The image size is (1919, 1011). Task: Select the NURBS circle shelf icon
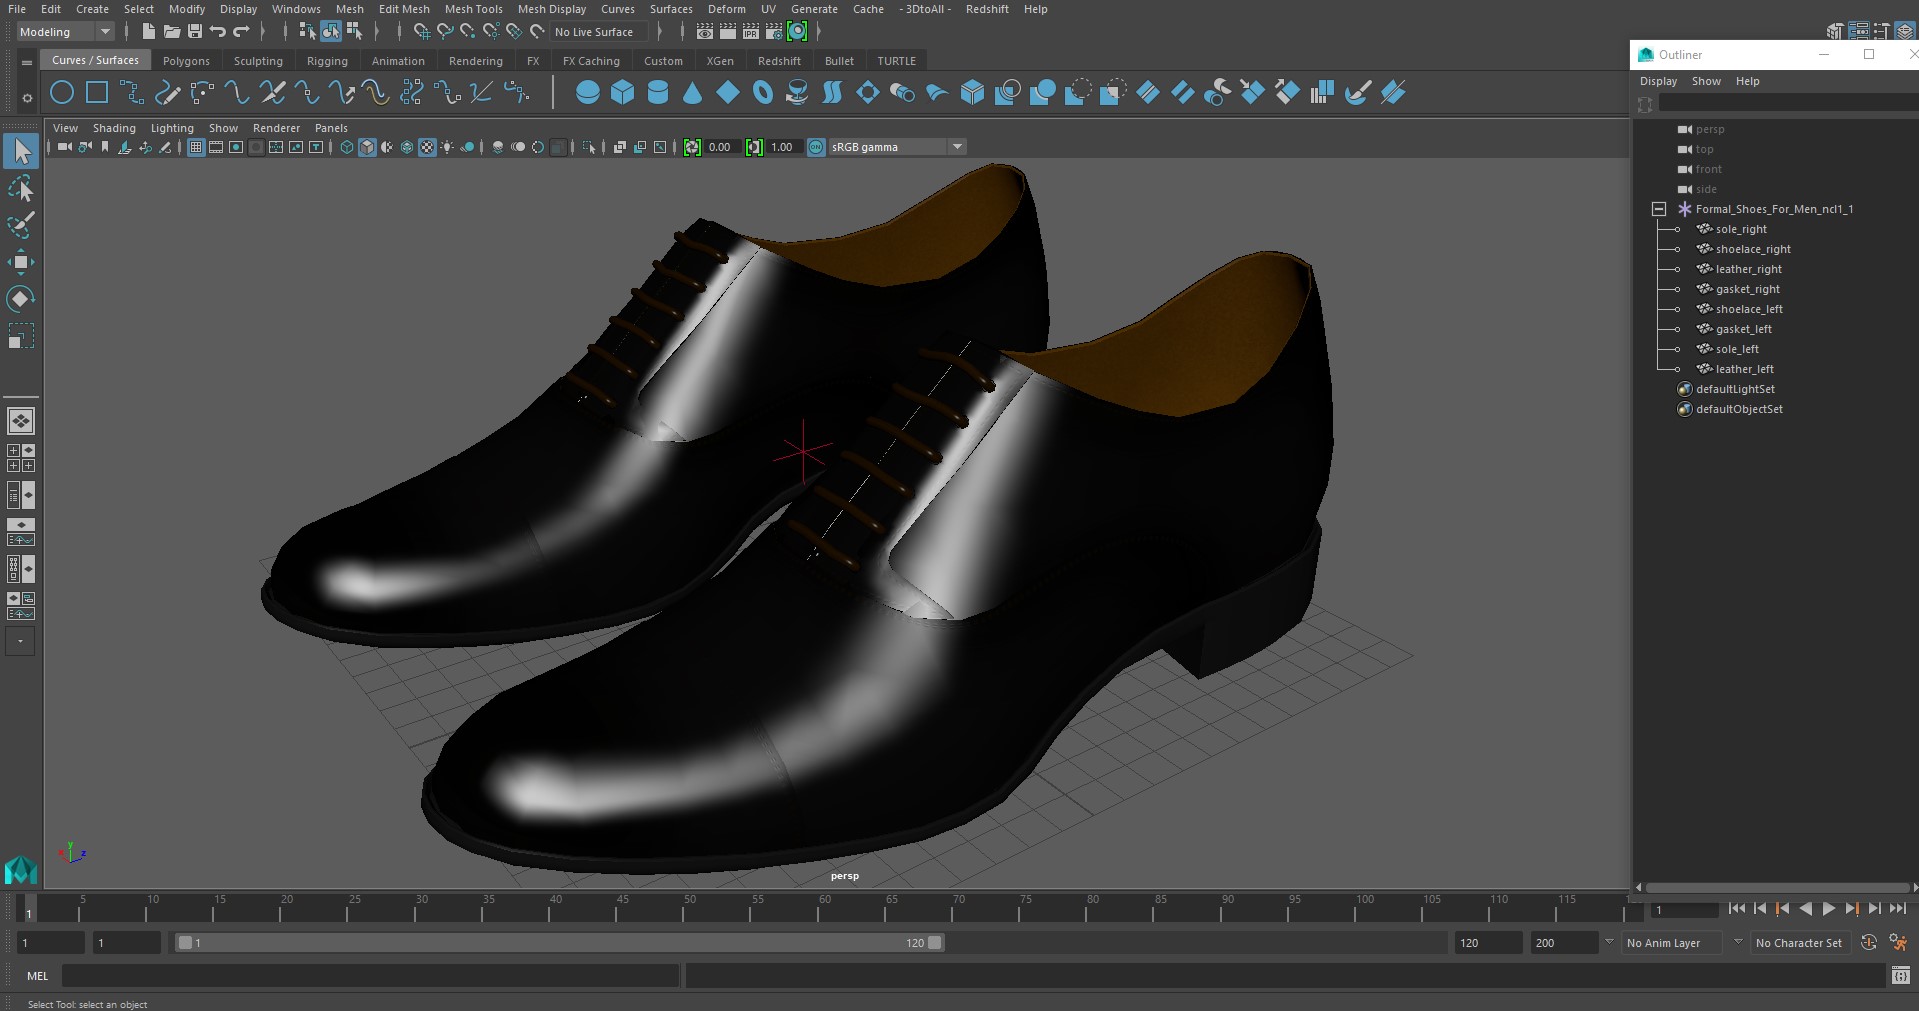(x=62, y=93)
